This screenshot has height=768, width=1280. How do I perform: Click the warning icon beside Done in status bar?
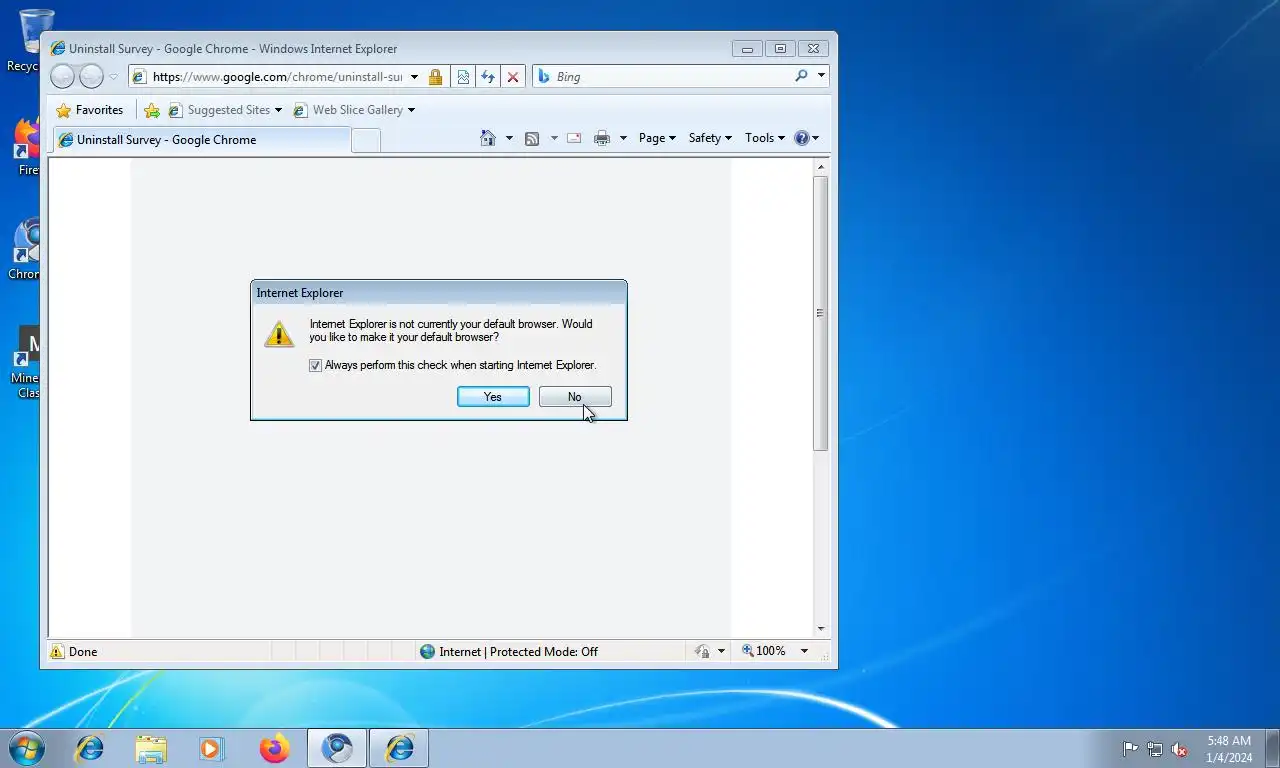pos(57,652)
